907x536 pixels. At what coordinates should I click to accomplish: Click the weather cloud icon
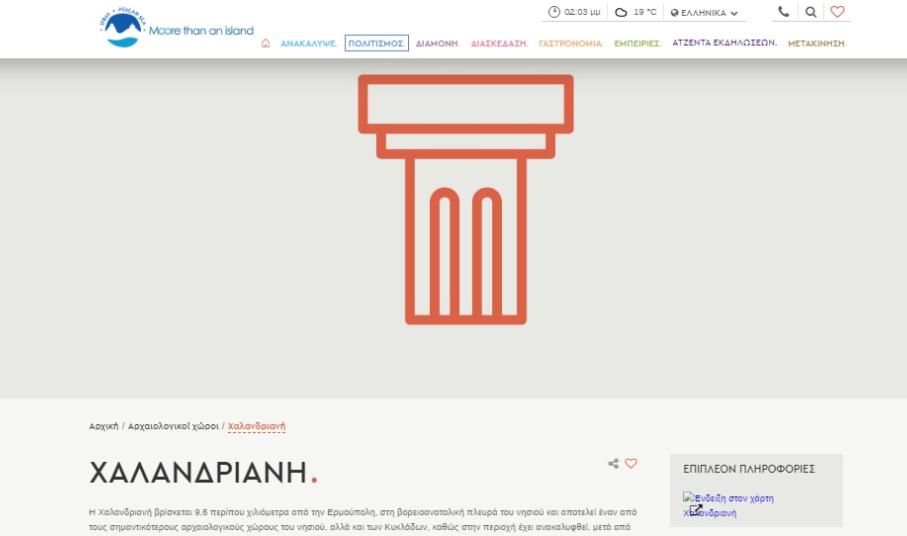point(621,12)
